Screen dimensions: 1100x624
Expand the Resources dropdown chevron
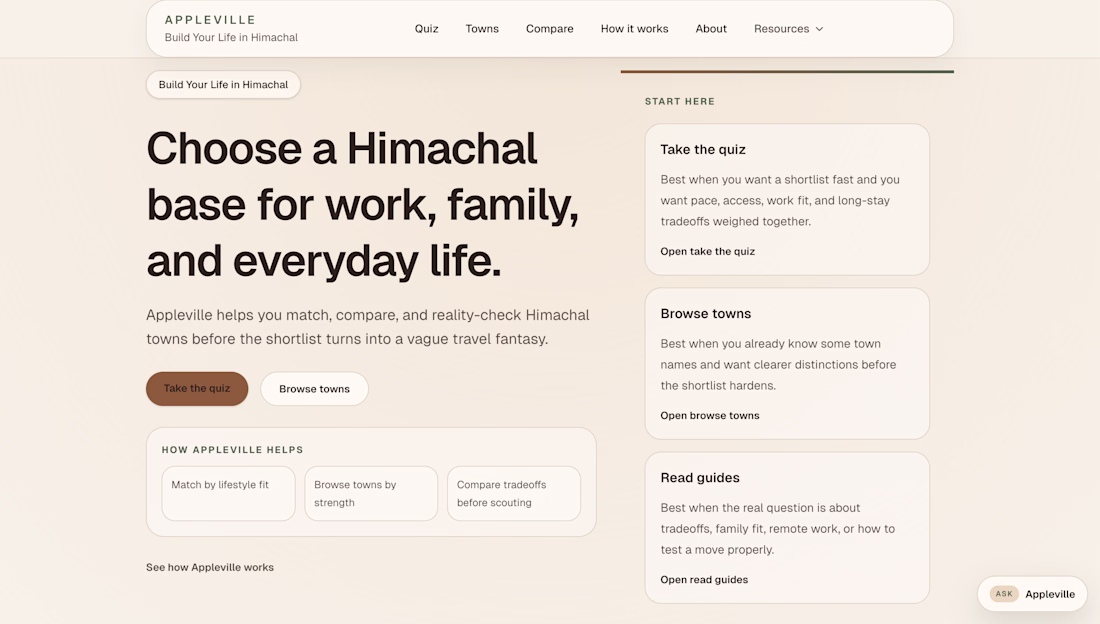(819, 29)
